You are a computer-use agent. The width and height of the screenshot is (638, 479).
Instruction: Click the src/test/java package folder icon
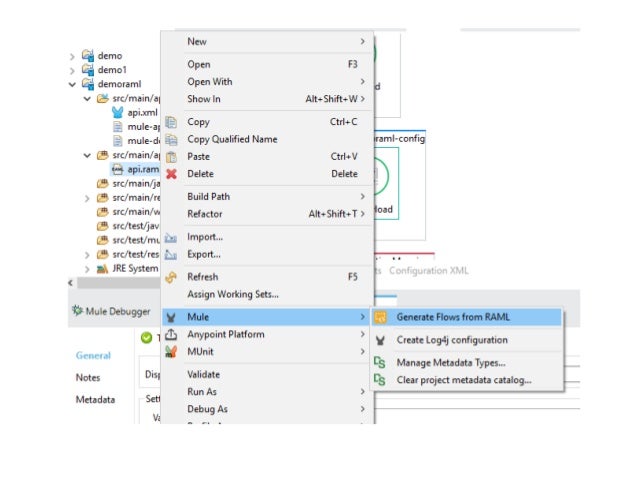[x=102, y=226]
